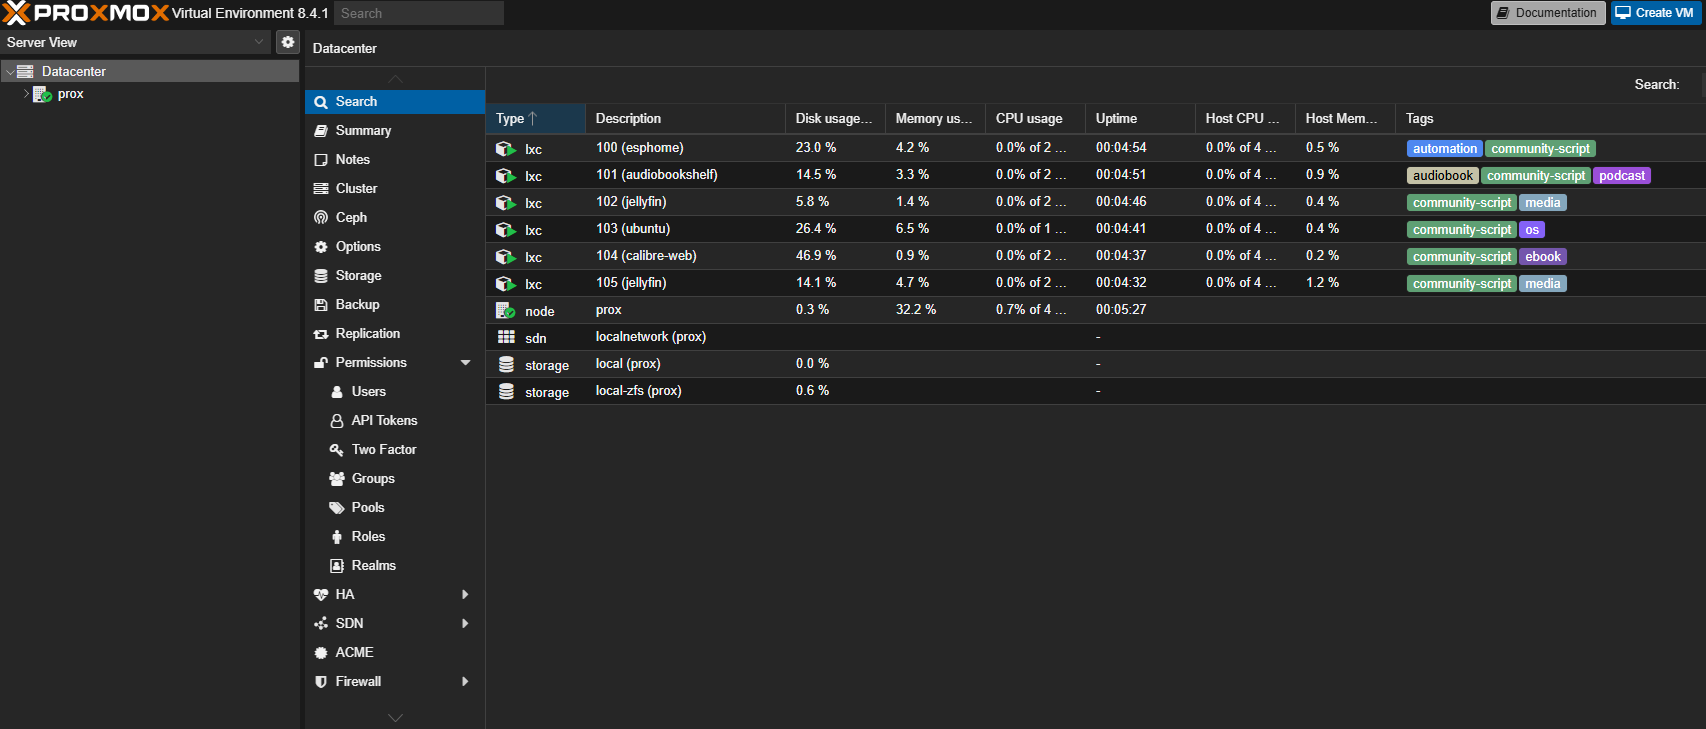Sort by the Tags column header
Viewport: 1706px width, 729px height.
click(x=1551, y=118)
